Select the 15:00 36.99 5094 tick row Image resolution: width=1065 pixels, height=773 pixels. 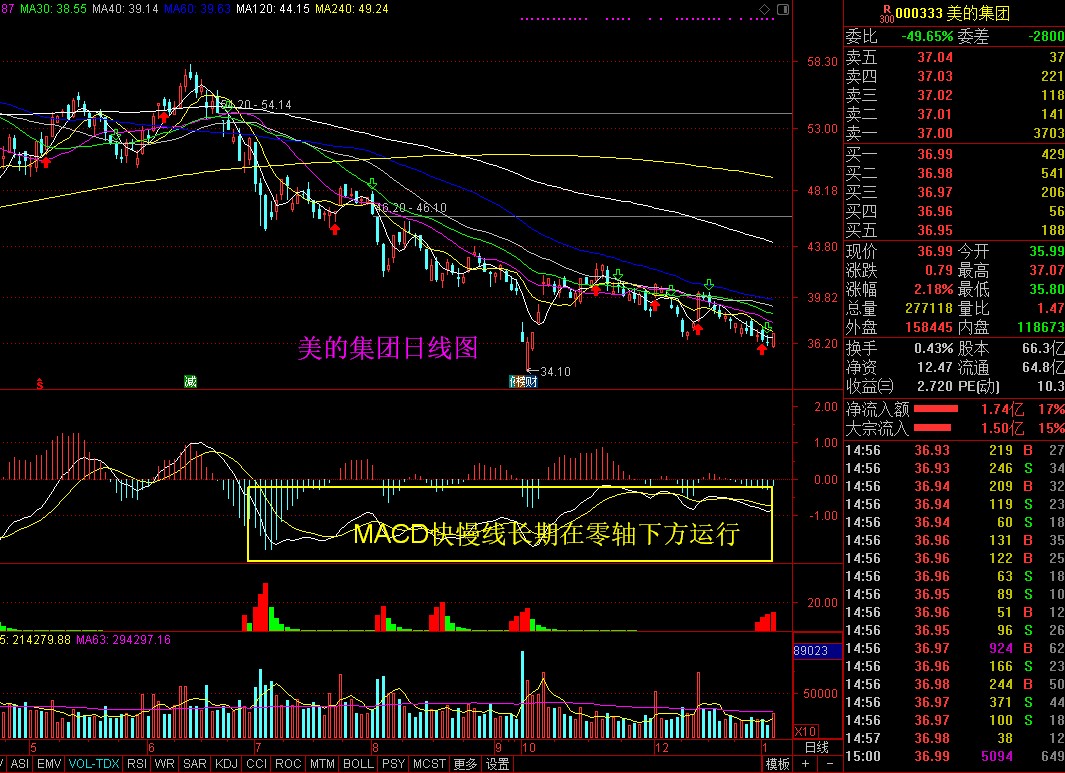954,756
